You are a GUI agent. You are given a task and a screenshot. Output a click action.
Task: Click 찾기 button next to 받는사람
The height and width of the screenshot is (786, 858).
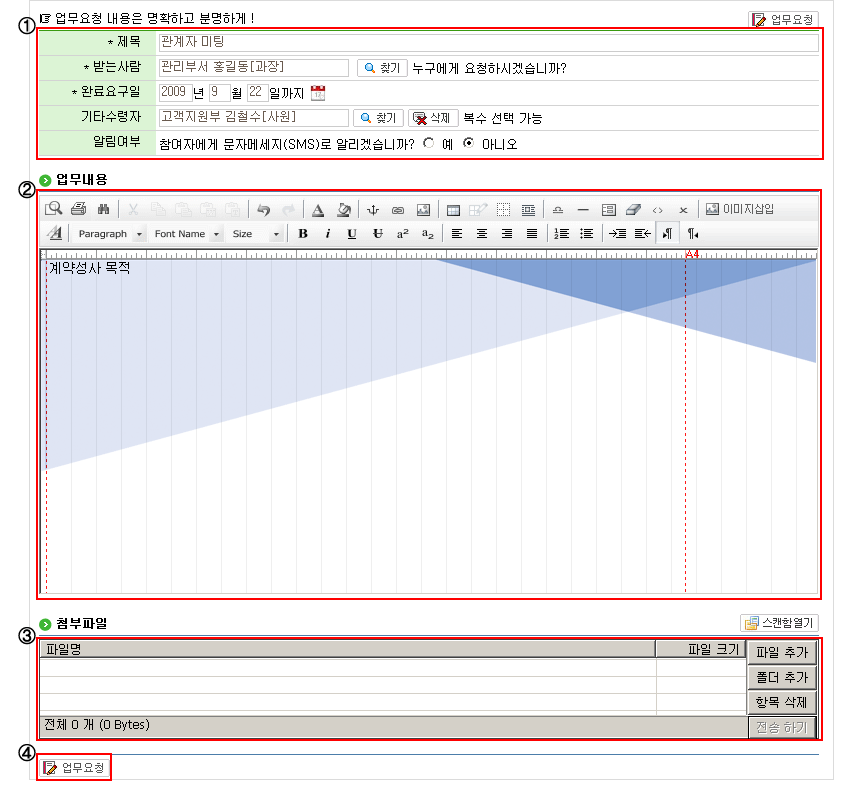[381, 68]
